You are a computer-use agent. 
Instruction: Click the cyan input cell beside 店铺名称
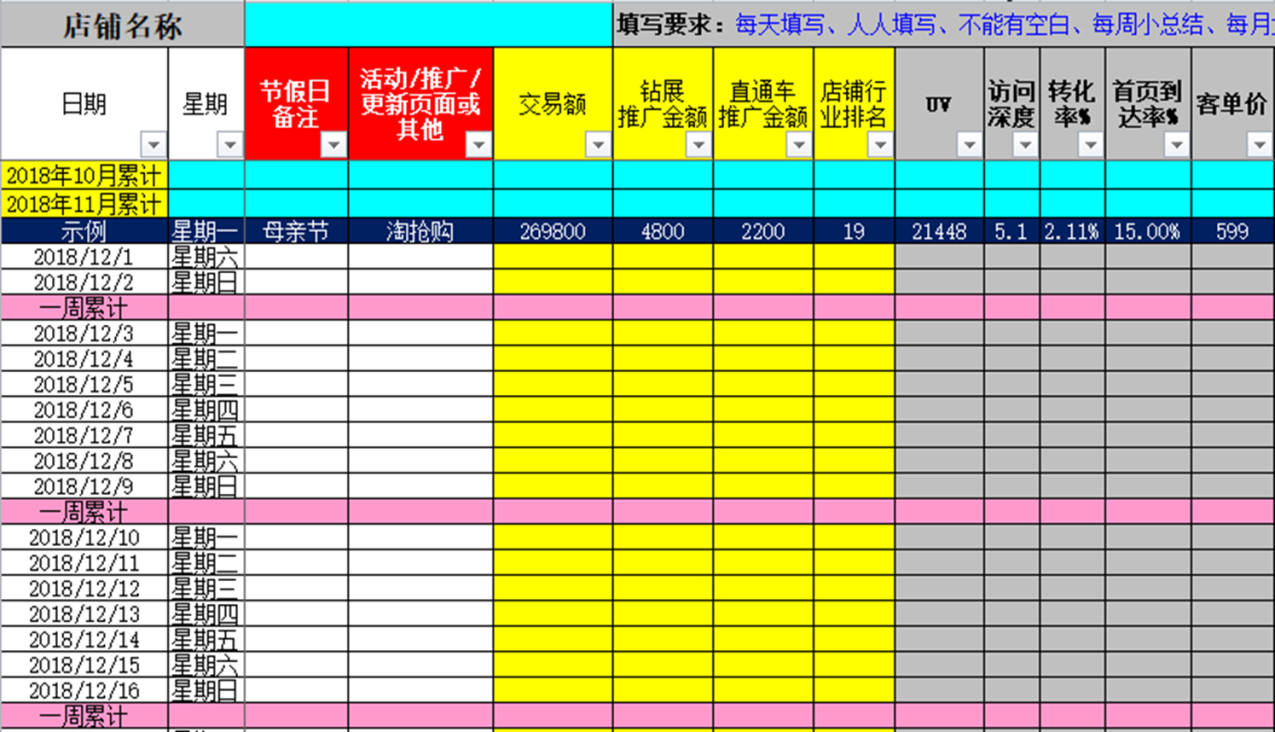[428, 24]
